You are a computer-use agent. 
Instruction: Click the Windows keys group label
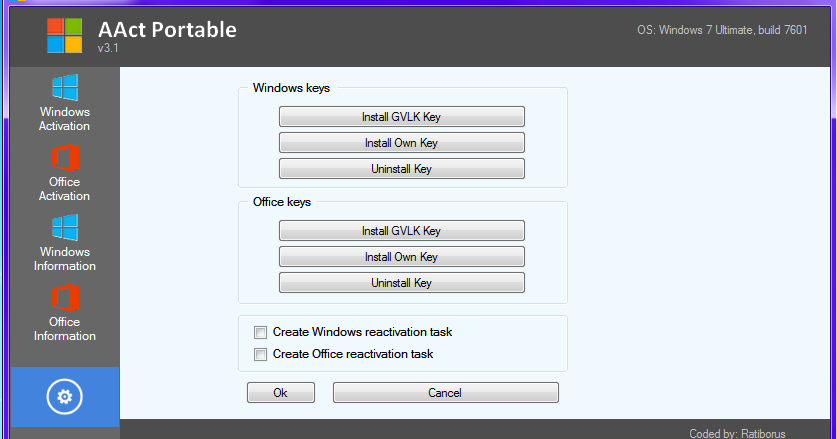(x=291, y=88)
